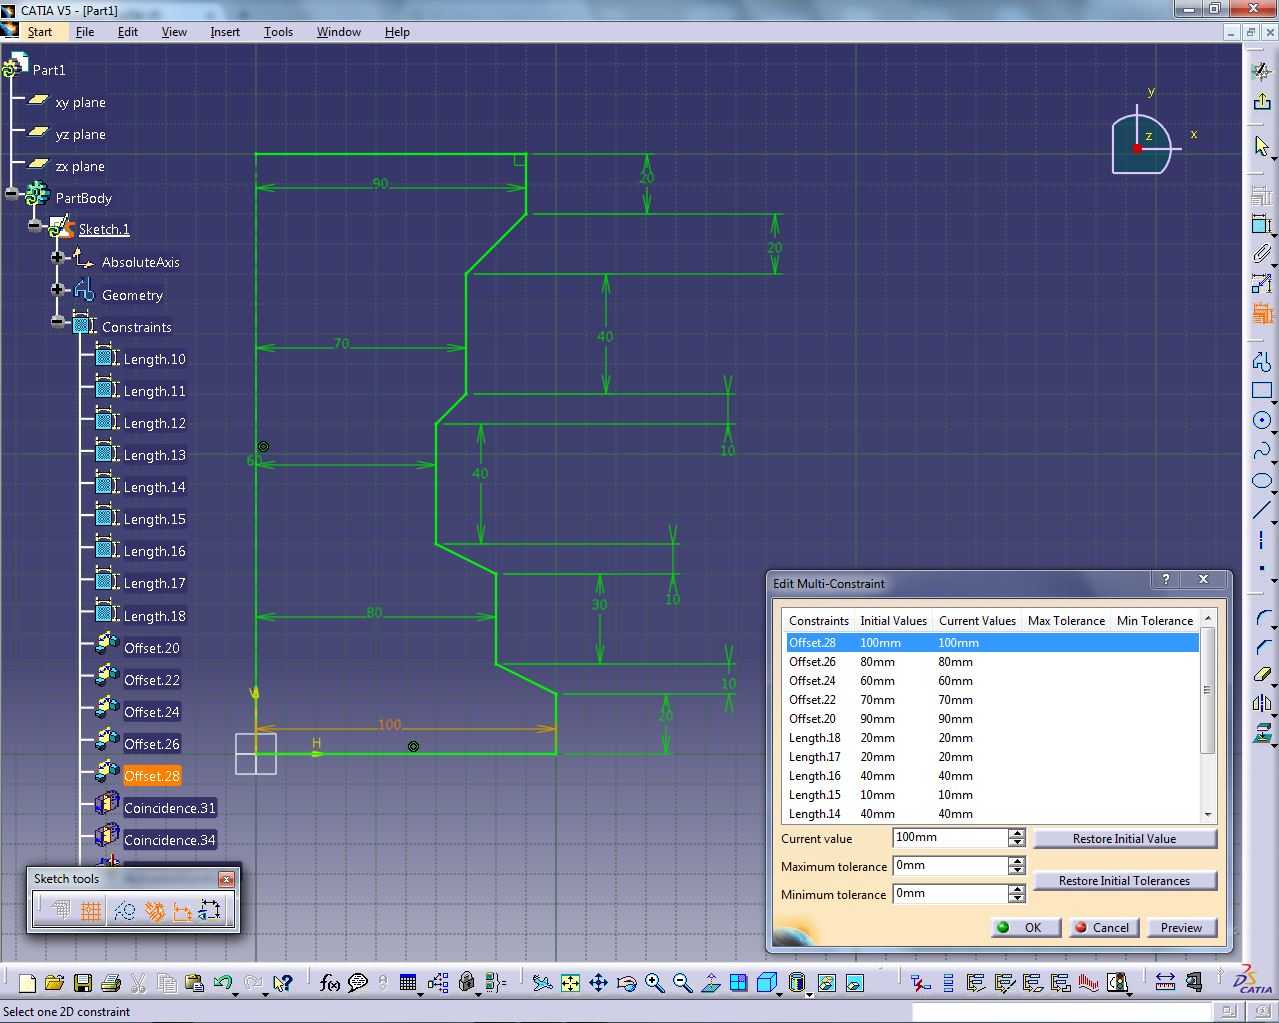Click Restore Initial Value button
This screenshot has width=1279, height=1023.
[x=1124, y=839]
